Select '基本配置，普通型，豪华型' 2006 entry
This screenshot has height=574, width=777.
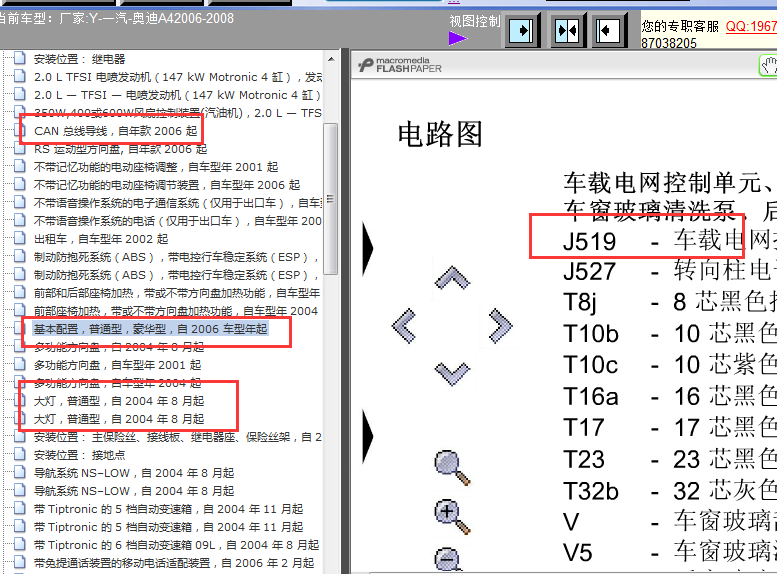(150, 329)
